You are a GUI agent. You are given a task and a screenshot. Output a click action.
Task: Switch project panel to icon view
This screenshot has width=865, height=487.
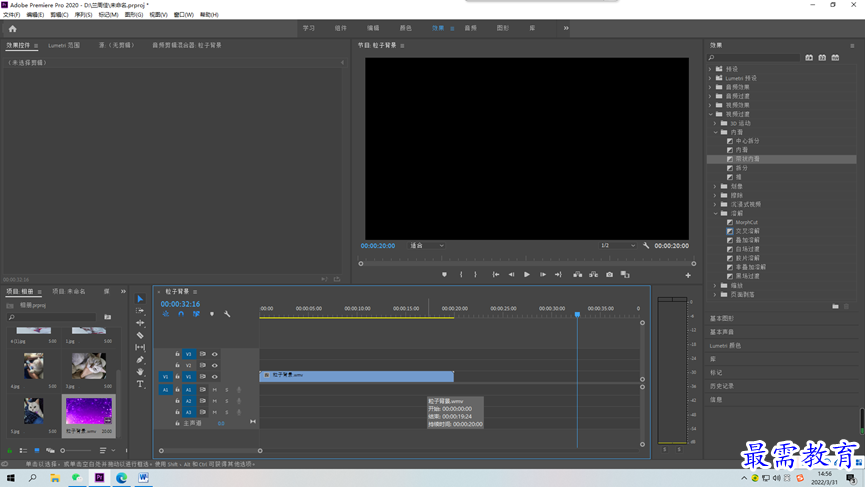click(x=37, y=451)
